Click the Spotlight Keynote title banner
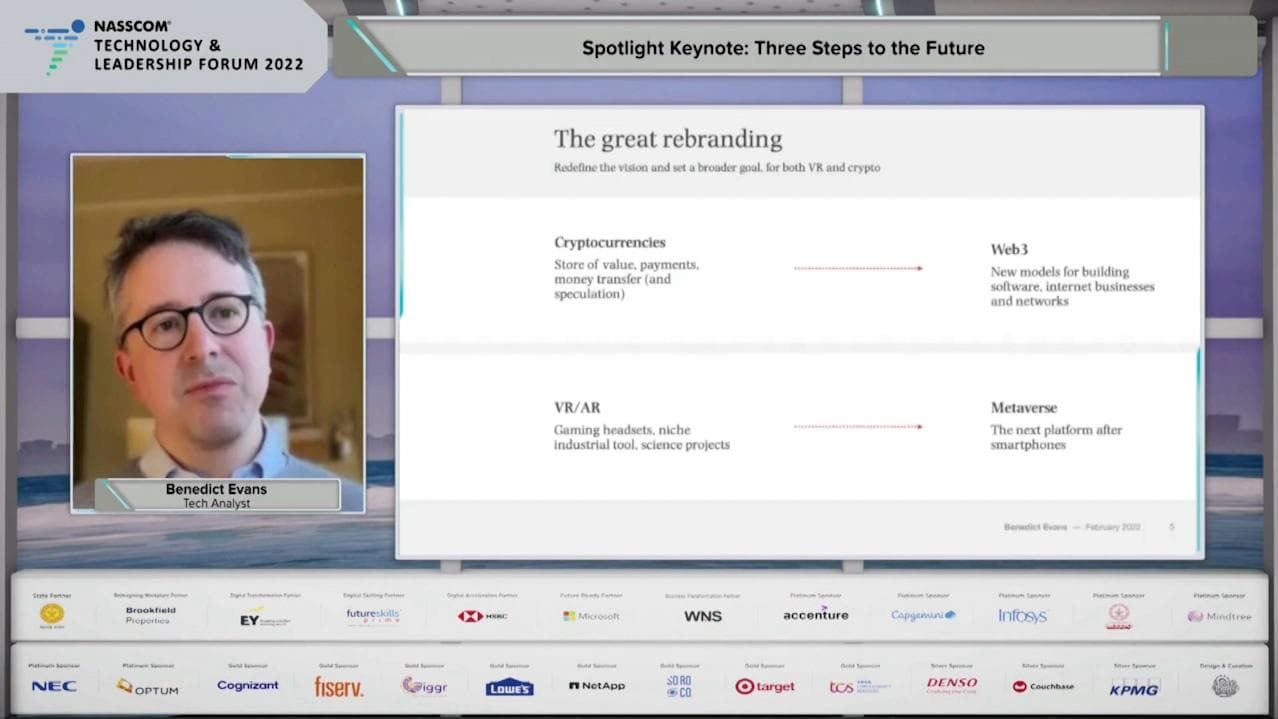The image size is (1278, 719). pyautogui.click(x=783, y=47)
